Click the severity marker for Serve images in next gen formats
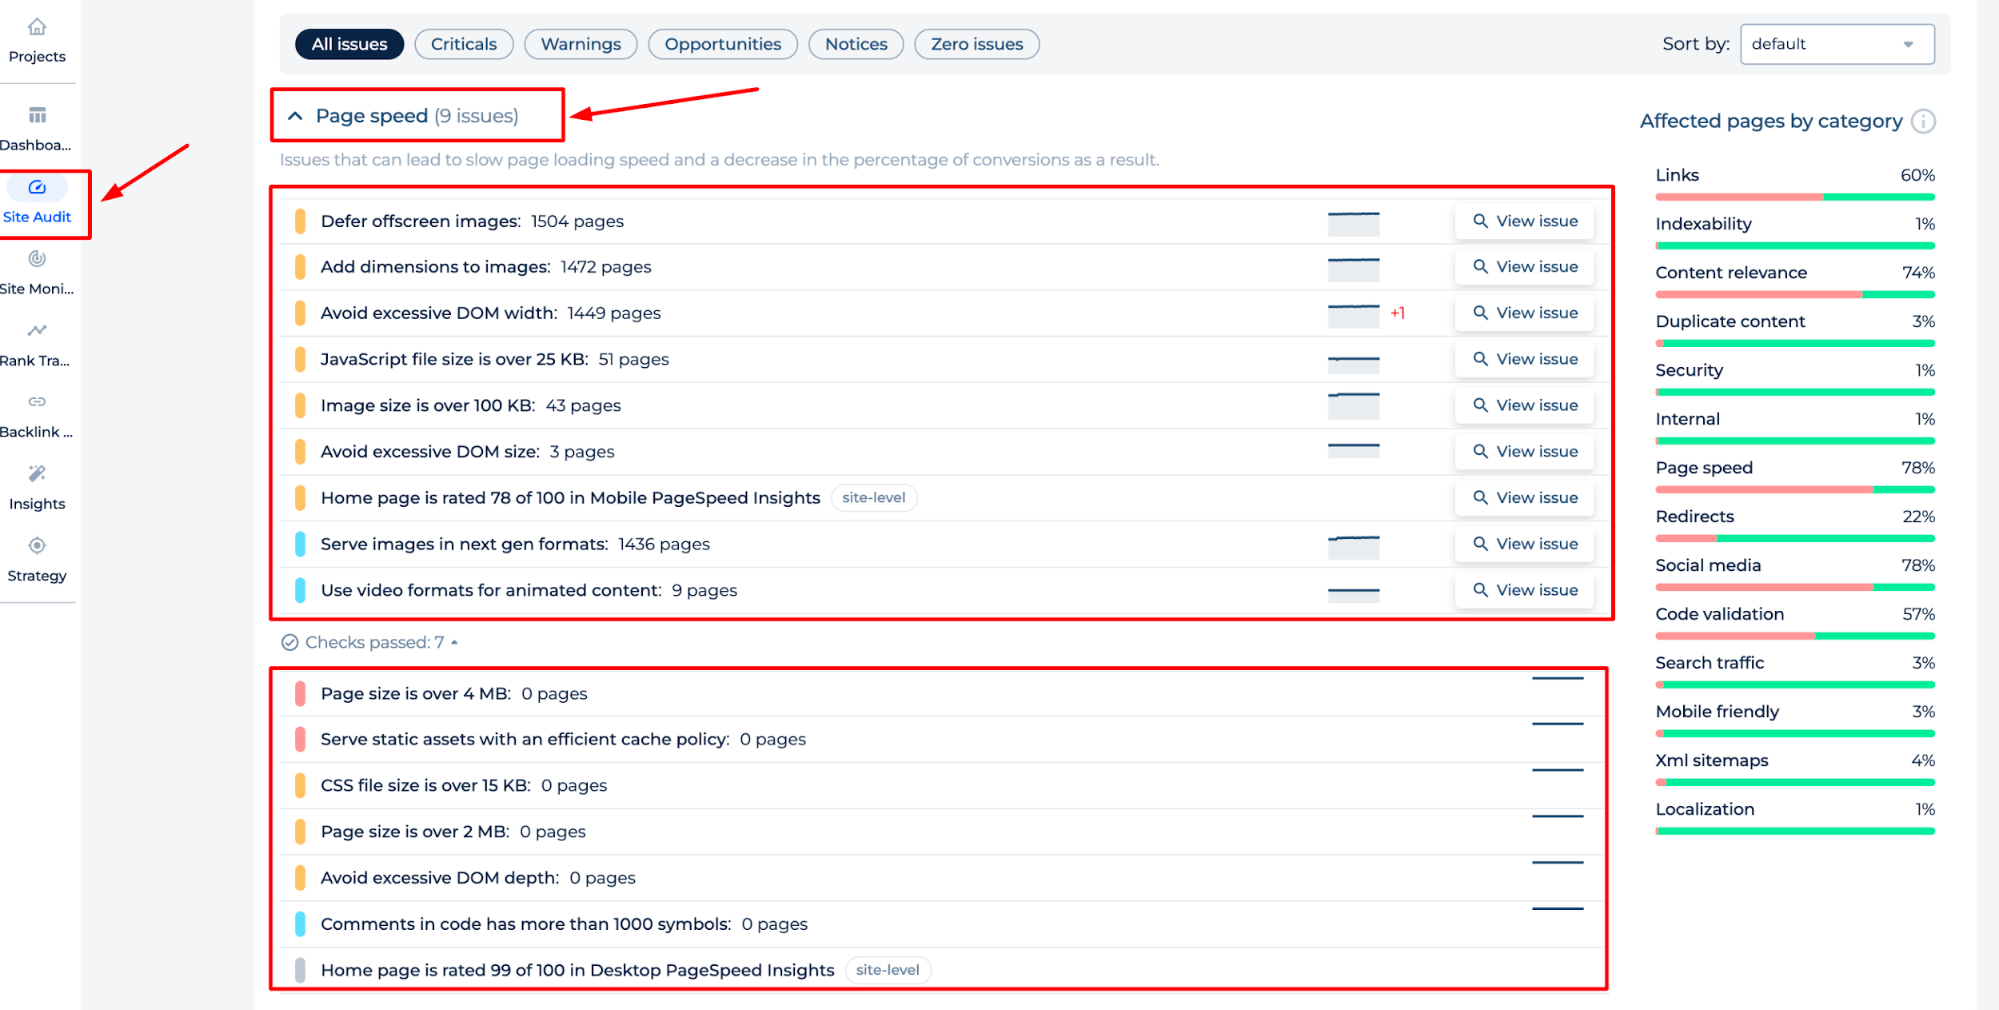This screenshot has height=1010, width=1999. [300, 544]
